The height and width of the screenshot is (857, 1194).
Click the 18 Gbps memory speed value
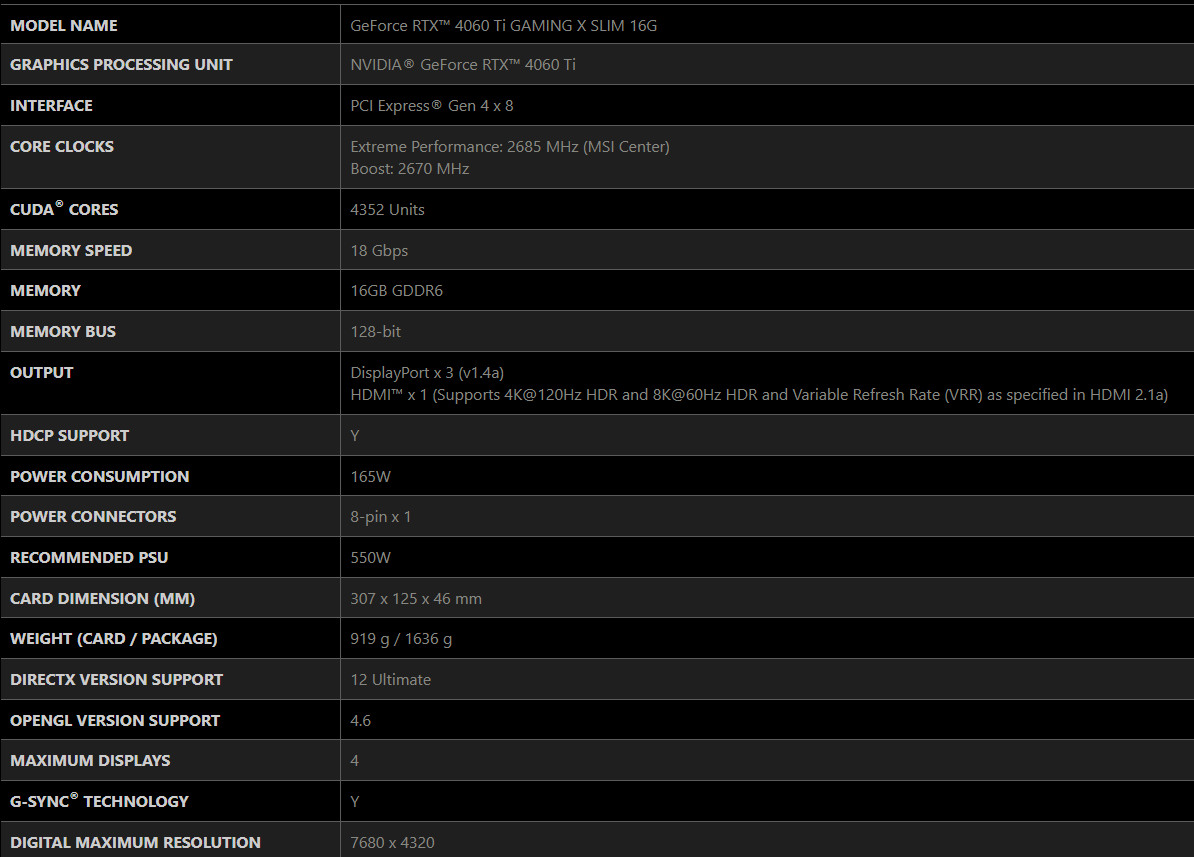[379, 251]
